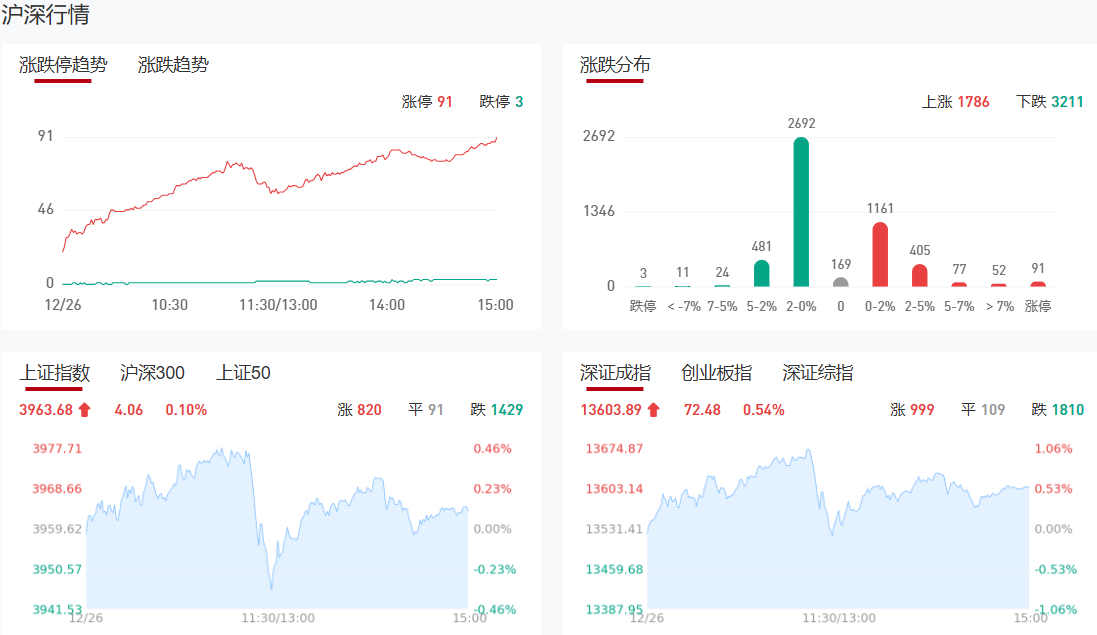Select the 涨跌停趋势 tab

[63, 65]
